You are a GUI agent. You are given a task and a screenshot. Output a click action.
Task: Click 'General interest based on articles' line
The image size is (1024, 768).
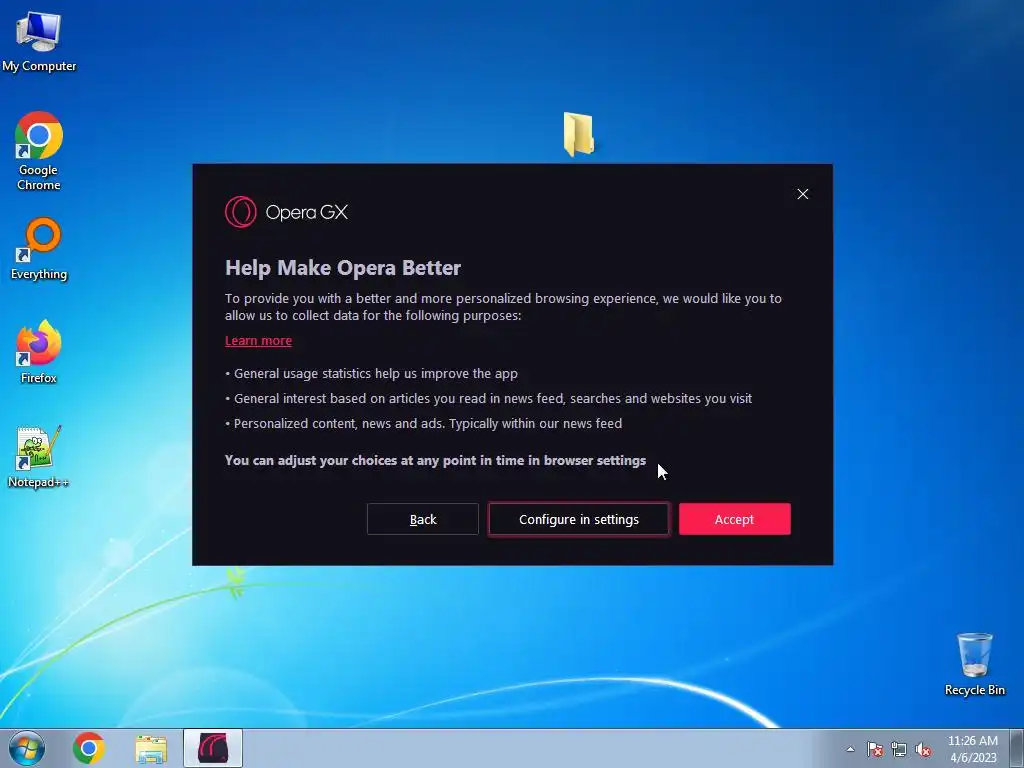click(x=488, y=398)
